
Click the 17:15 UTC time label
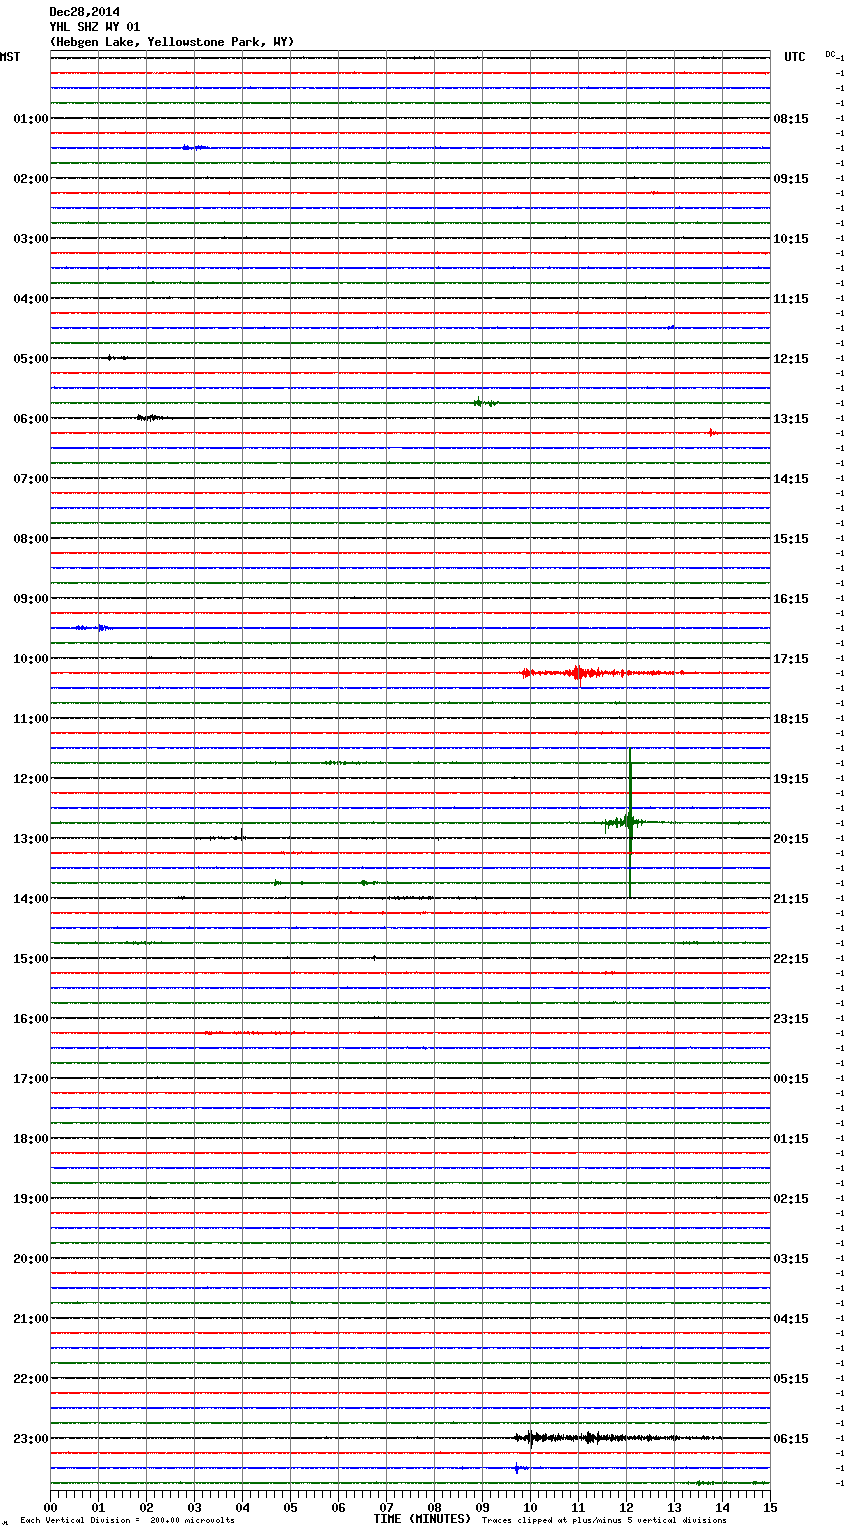point(791,659)
